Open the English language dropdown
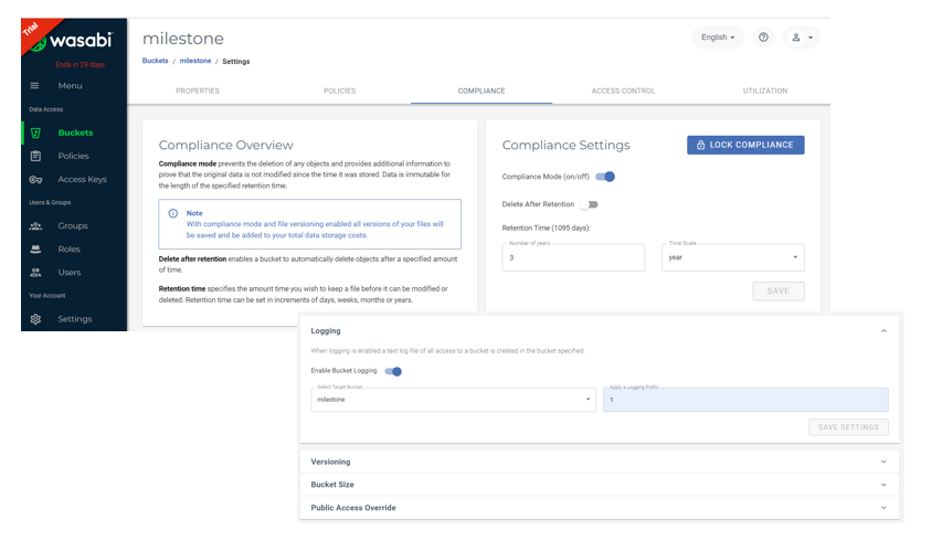Screen dimensions: 942x540 click(x=719, y=38)
